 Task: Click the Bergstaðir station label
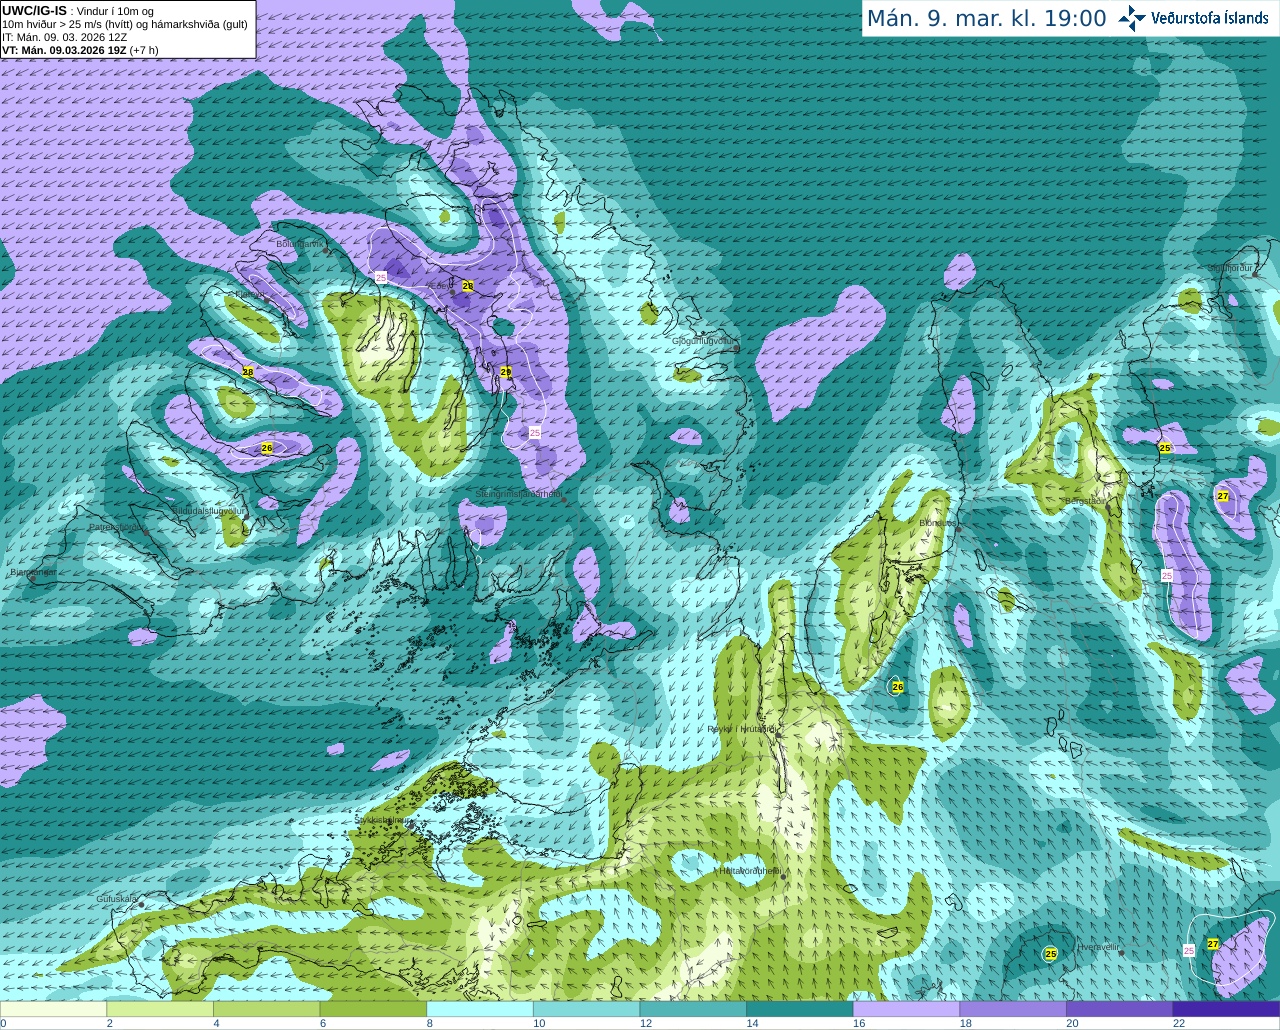1084,501
